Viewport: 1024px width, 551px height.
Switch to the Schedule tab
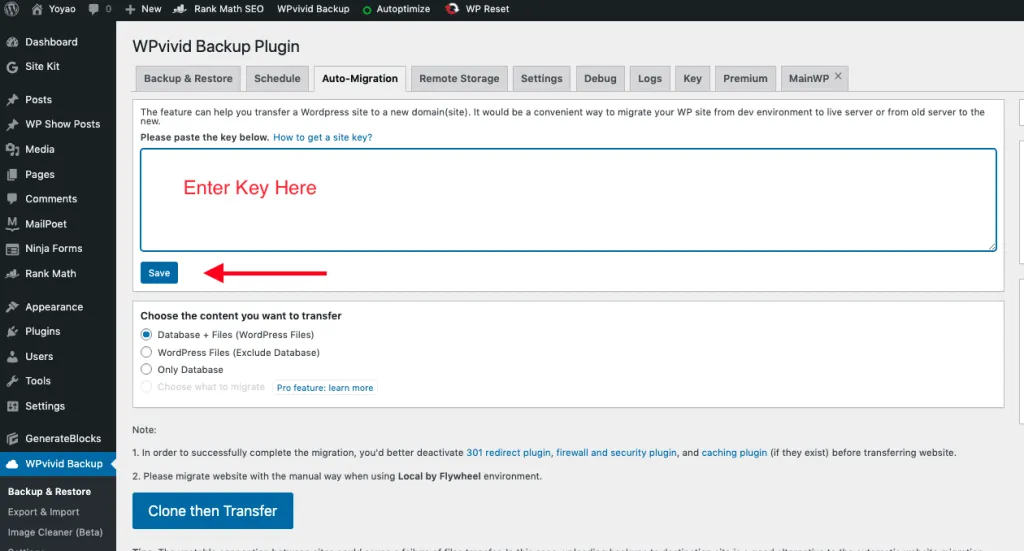pos(277,78)
